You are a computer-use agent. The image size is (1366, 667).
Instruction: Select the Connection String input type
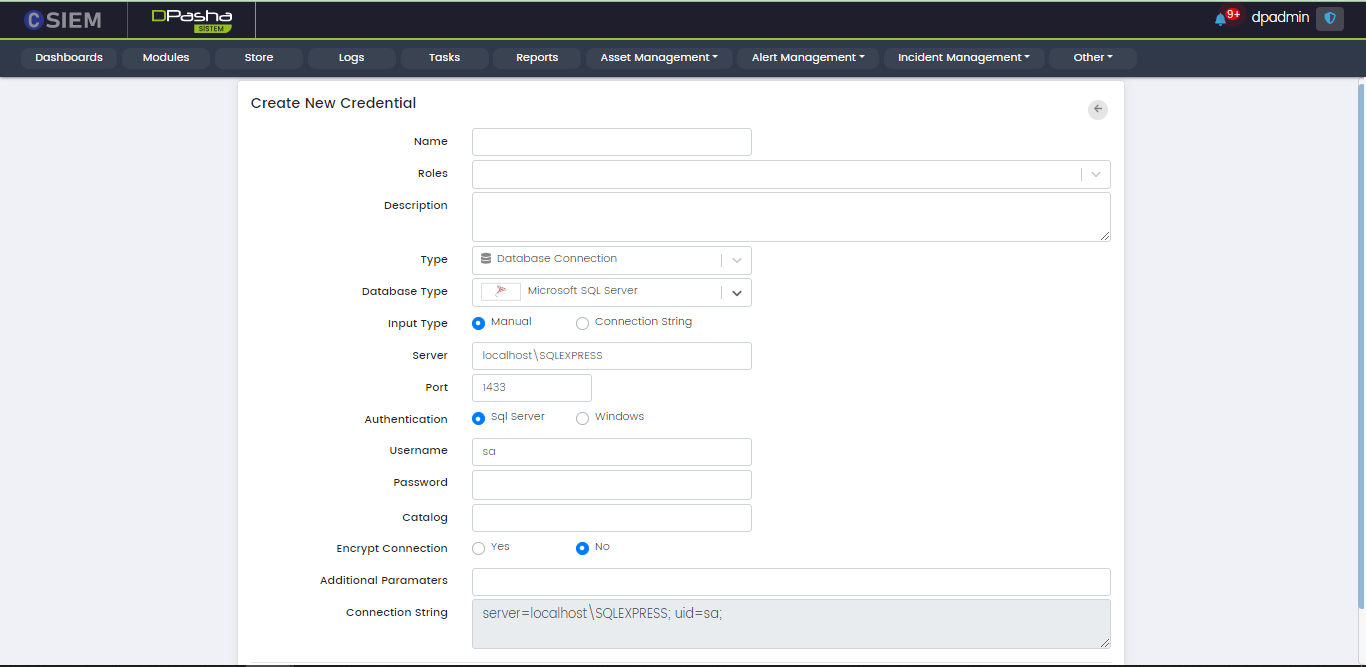click(x=582, y=323)
